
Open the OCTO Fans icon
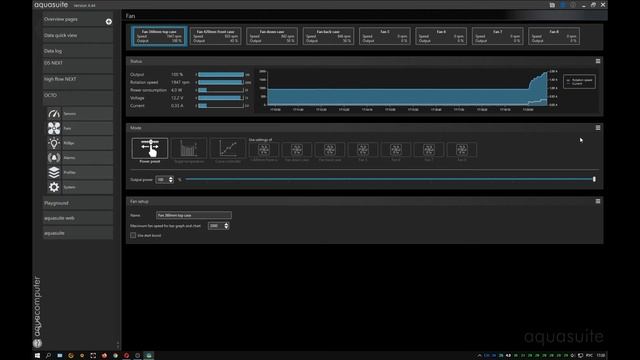click(54, 128)
